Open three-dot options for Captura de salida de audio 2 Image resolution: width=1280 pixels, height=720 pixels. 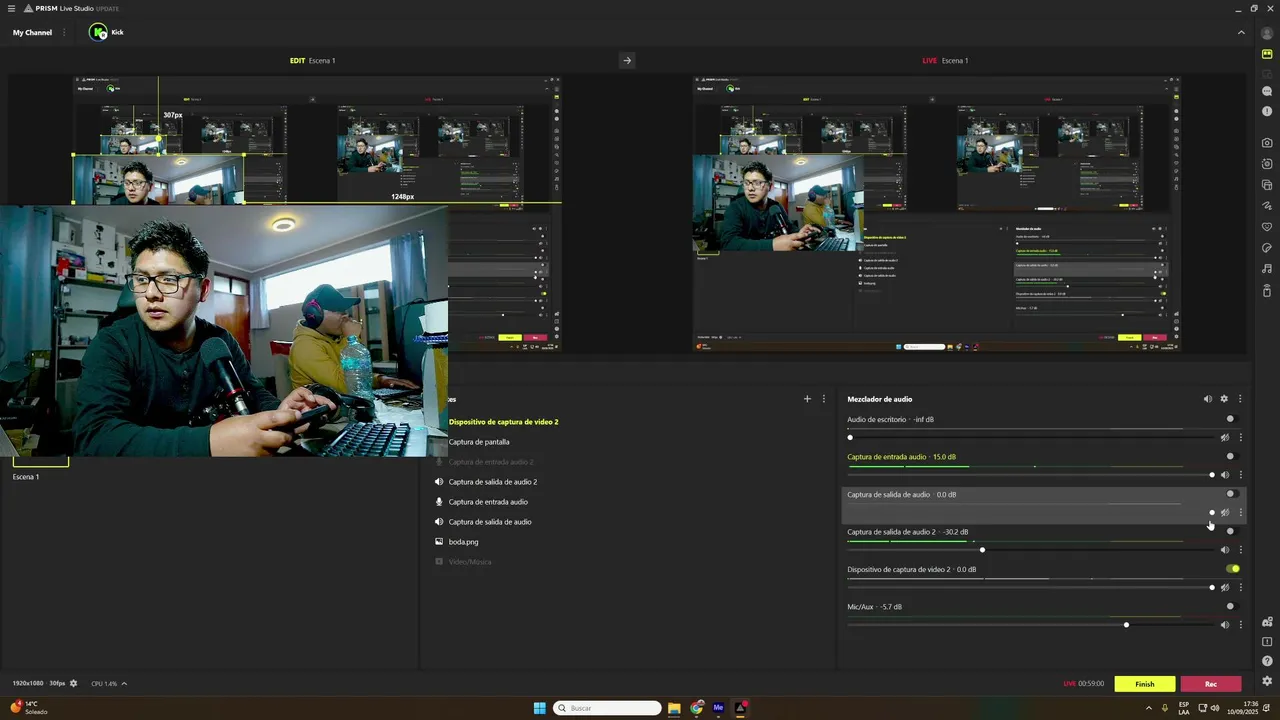[1241, 550]
